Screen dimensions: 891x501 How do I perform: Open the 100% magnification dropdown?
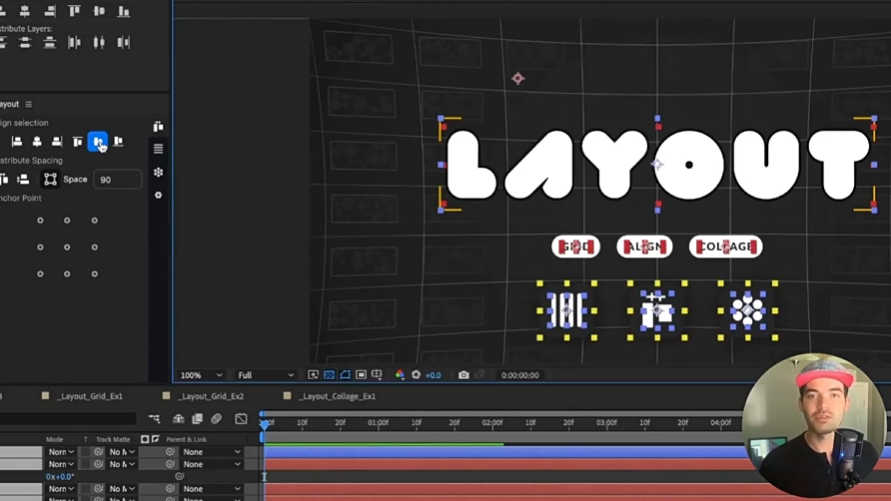[201, 375]
